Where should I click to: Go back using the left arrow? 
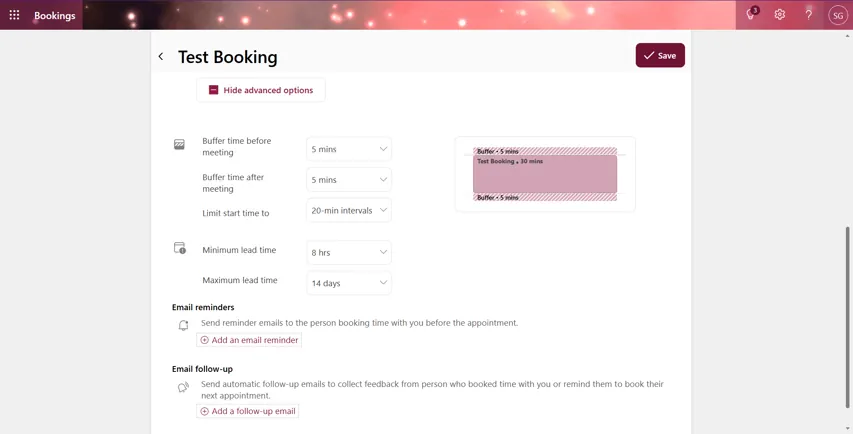tap(160, 56)
